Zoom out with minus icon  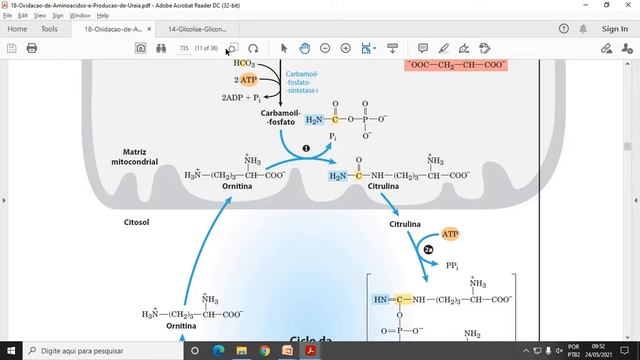[x=325, y=48]
